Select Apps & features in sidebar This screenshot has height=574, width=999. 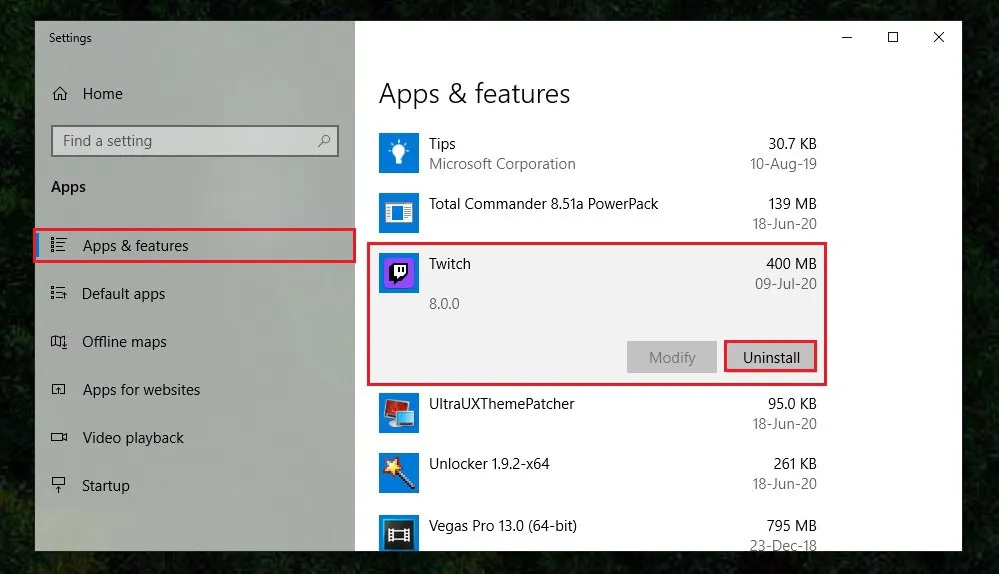click(195, 245)
